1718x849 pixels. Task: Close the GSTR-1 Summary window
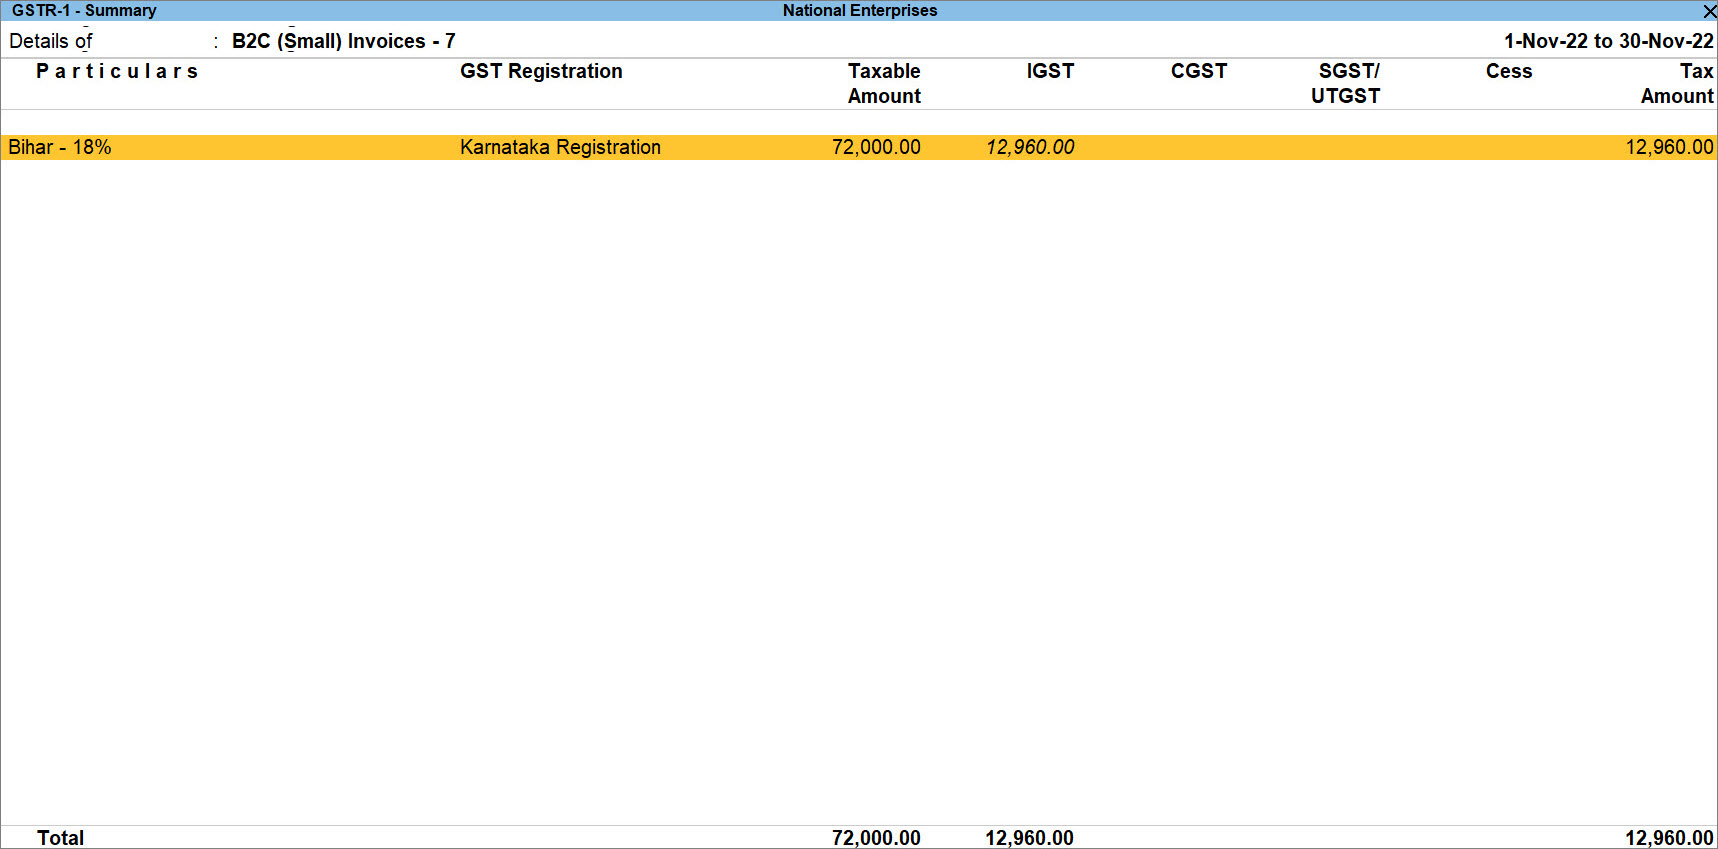(1709, 11)
